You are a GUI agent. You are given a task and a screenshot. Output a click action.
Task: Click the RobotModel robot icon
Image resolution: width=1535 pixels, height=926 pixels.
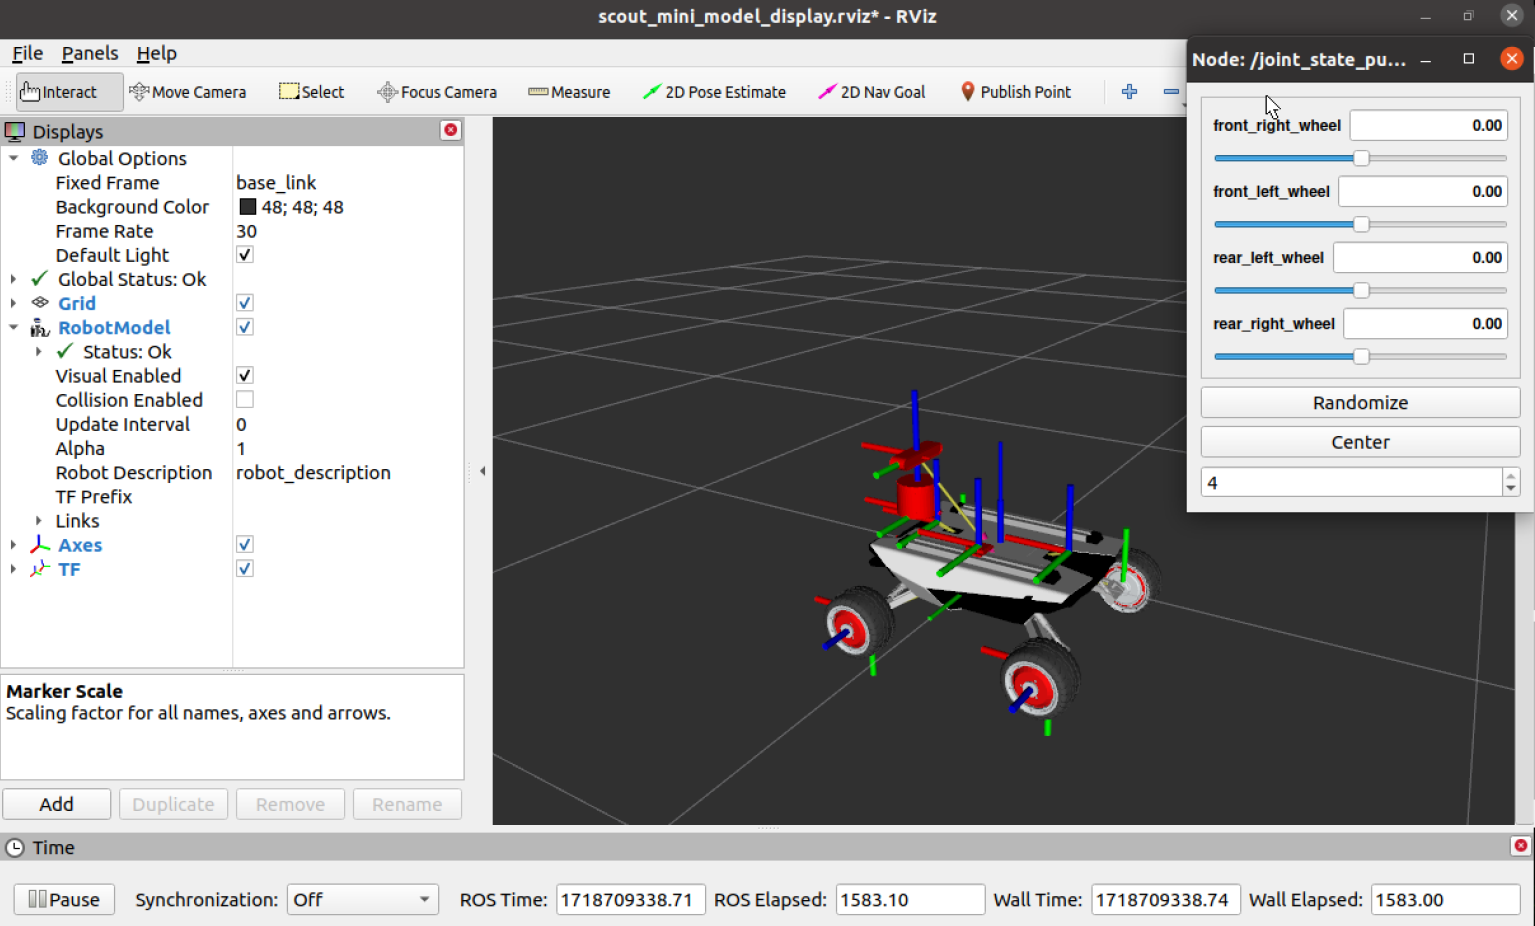pyautogui.click(x=40, y=327)
